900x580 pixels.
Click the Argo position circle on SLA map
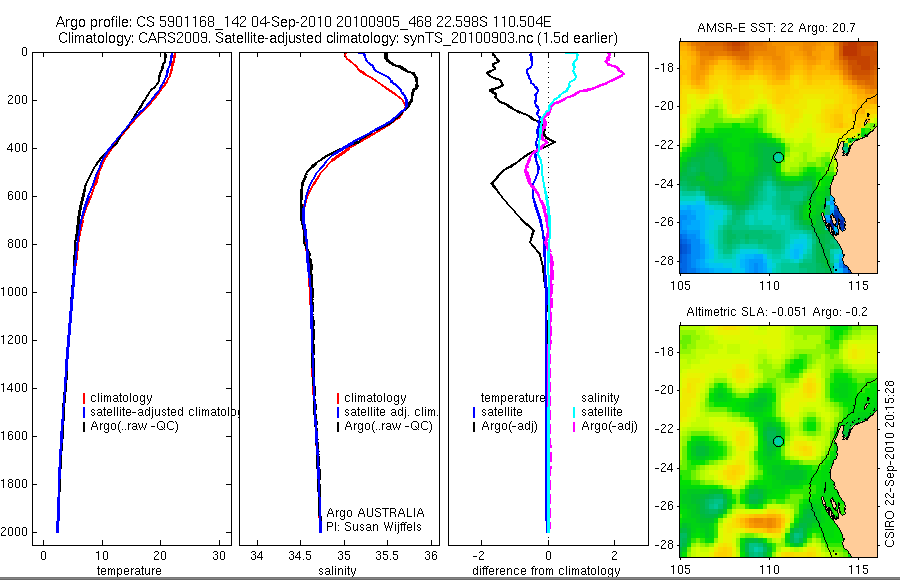(778, 441)
